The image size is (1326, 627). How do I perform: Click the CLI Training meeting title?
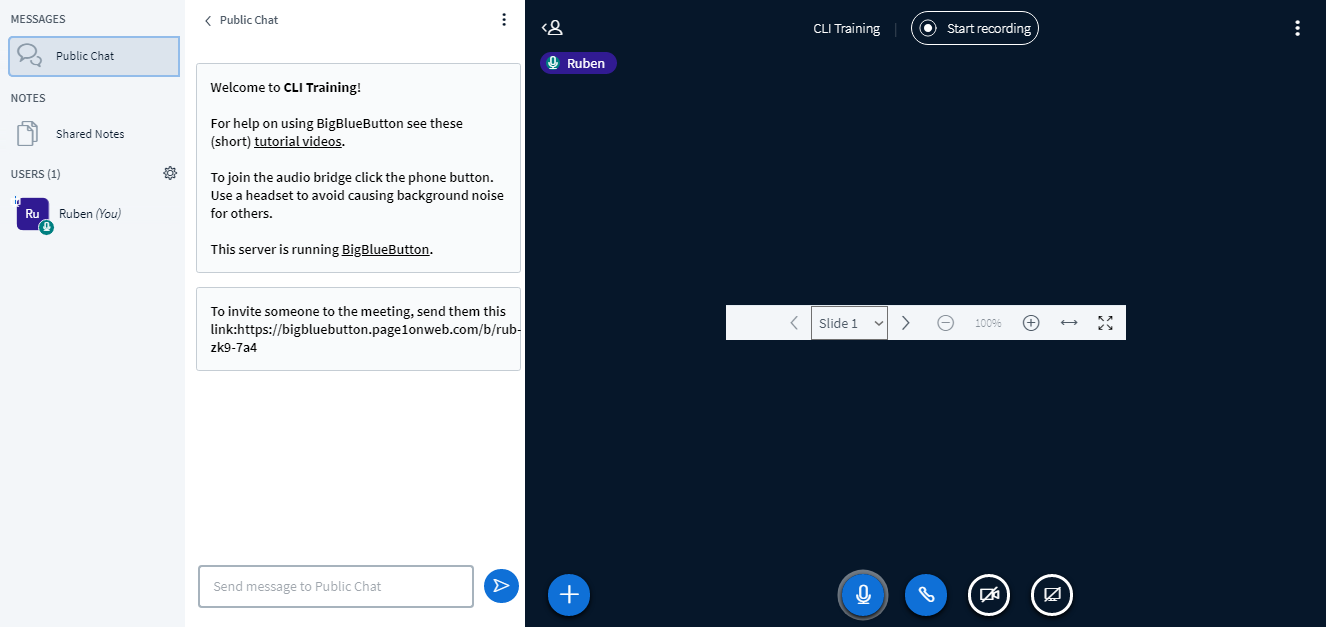coord(847,28)
